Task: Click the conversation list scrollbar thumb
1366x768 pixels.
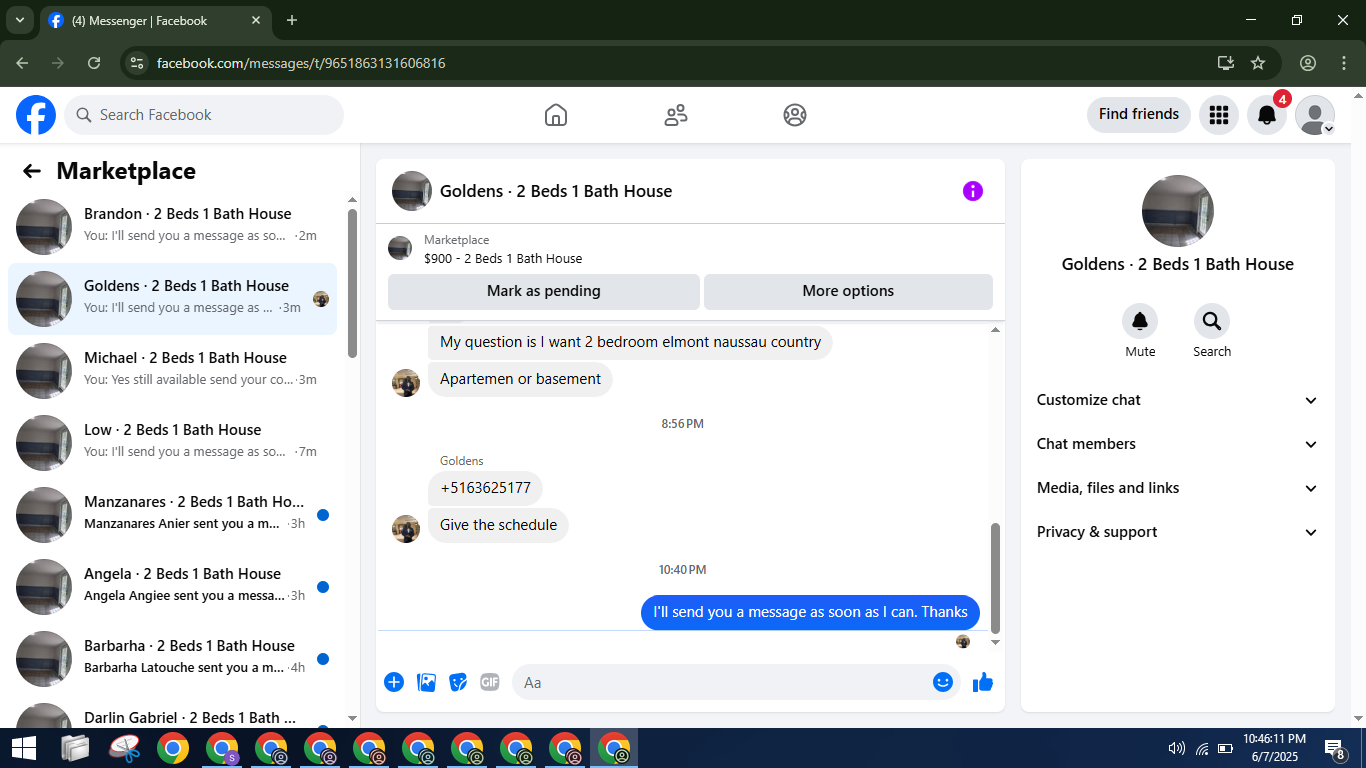Action: [352, 283]
